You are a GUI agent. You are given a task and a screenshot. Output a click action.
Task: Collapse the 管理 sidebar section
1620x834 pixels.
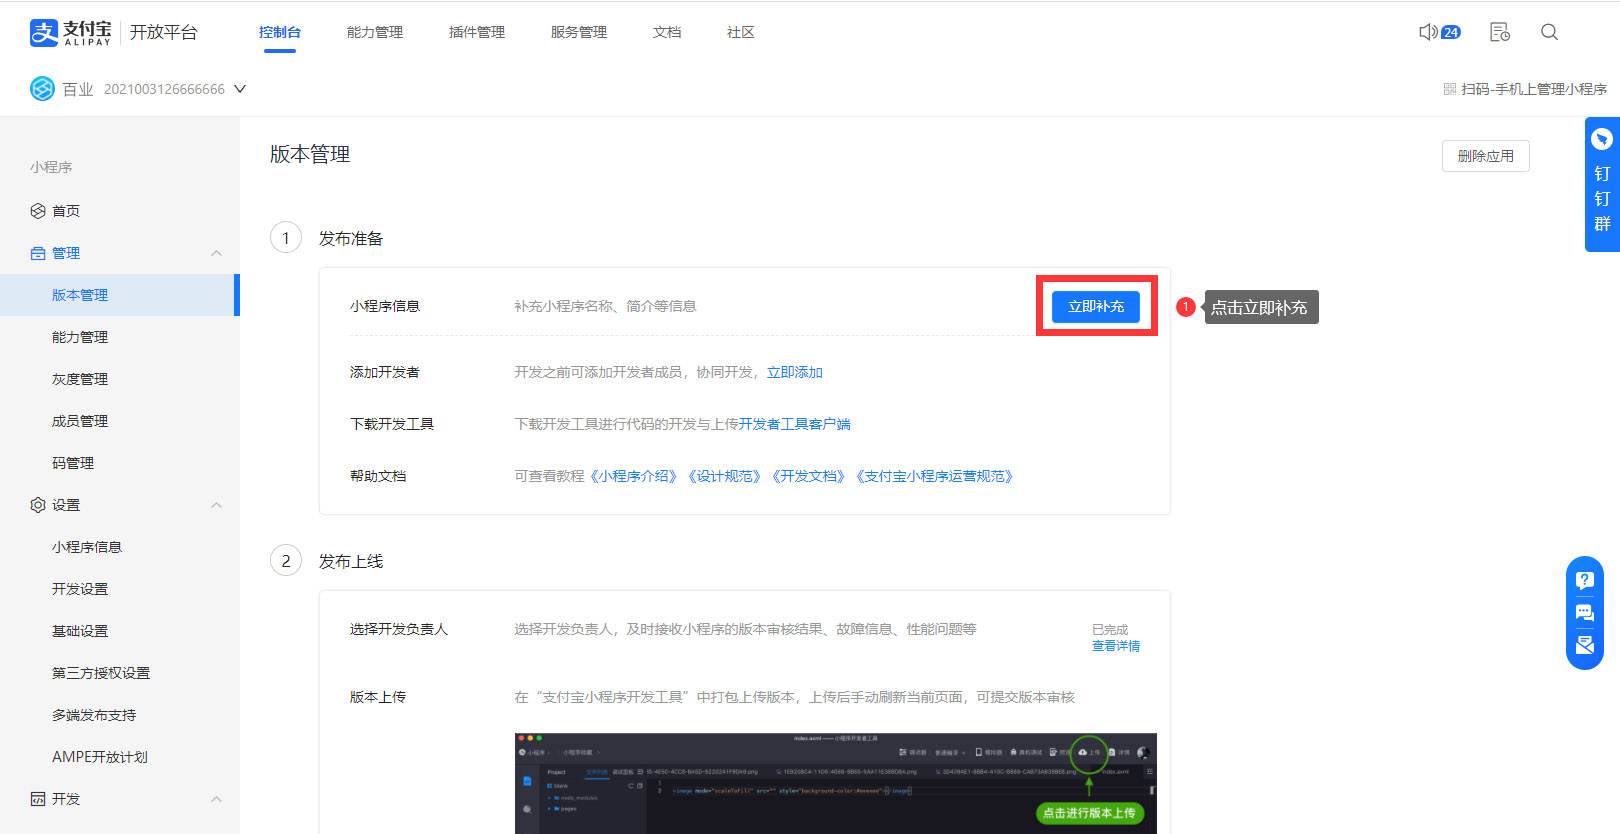tap(216, 253)
